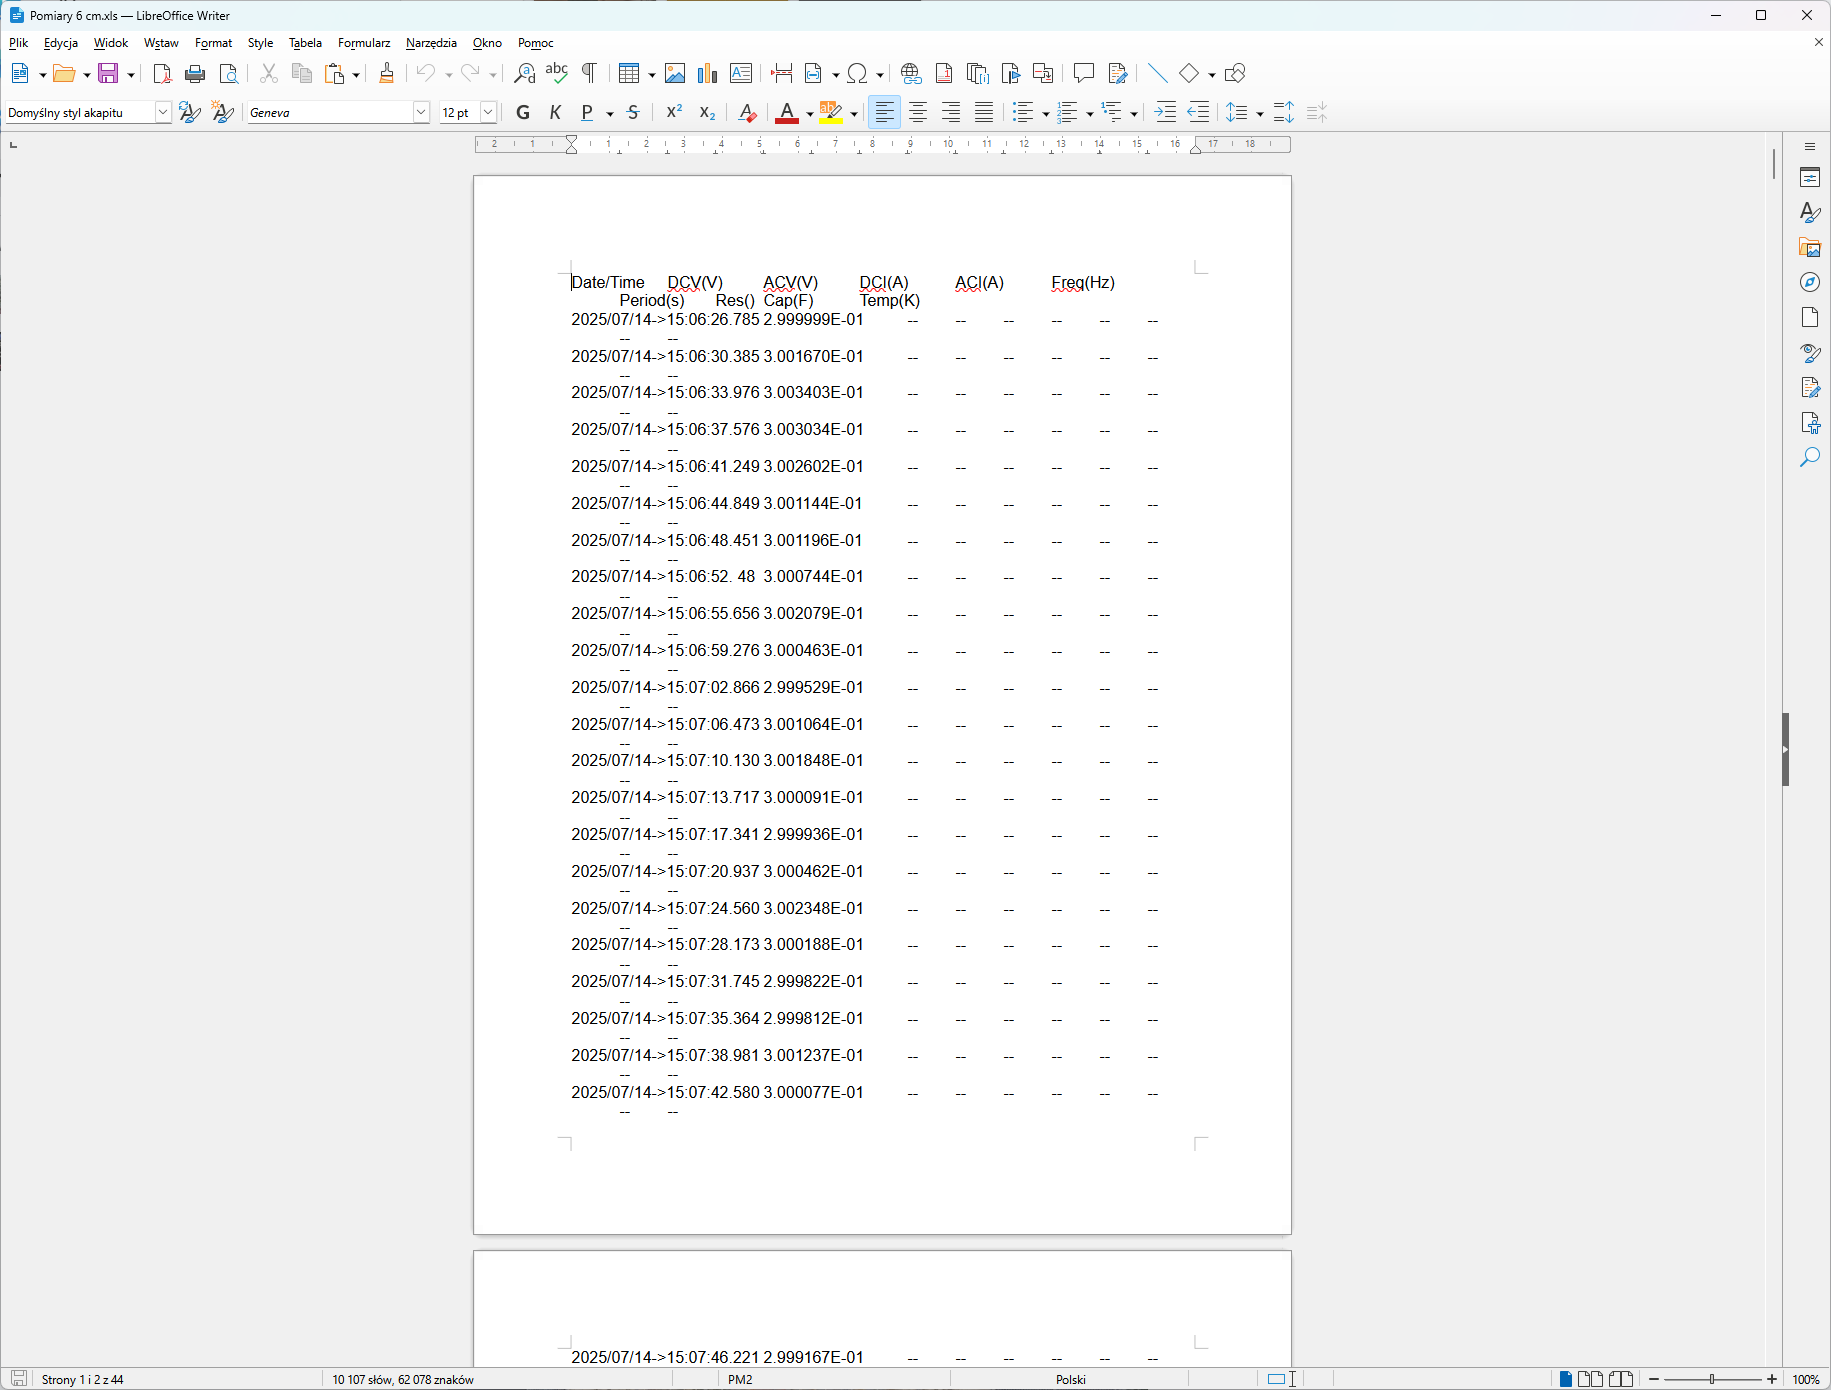
Task: Toggle bold formatting (G)
Action: (x=522, y=113)
